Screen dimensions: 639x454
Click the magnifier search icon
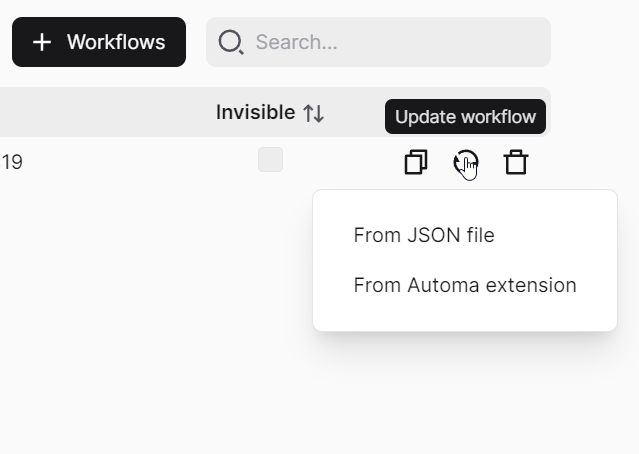coord(231,42)
